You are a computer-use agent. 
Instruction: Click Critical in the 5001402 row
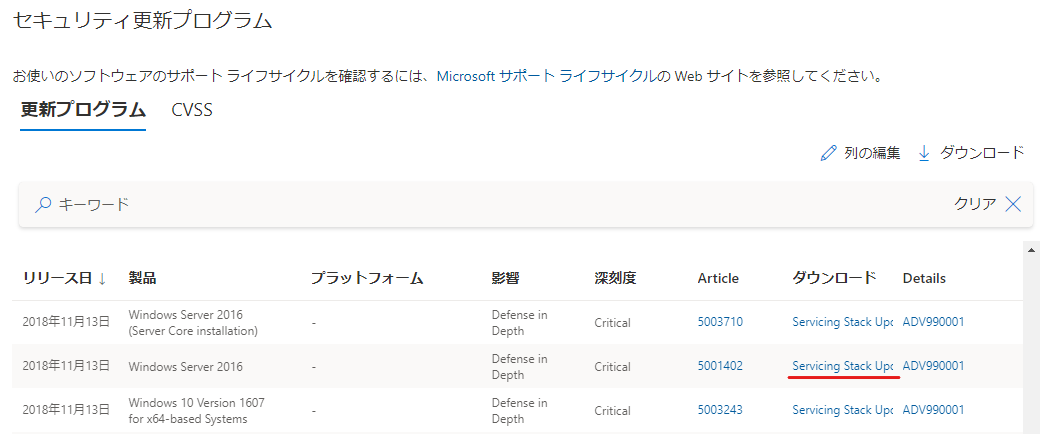coord(613,367)
